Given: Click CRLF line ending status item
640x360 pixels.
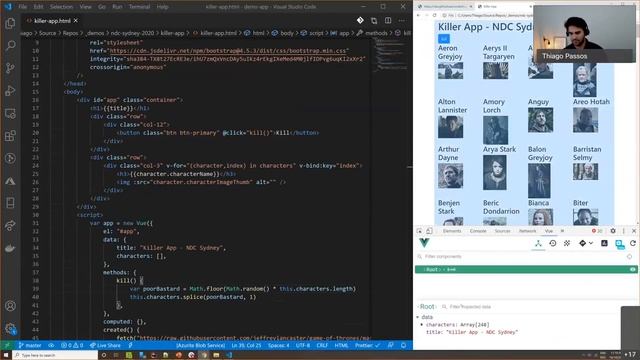Looking at the screenshot, I should pos(322,345).
